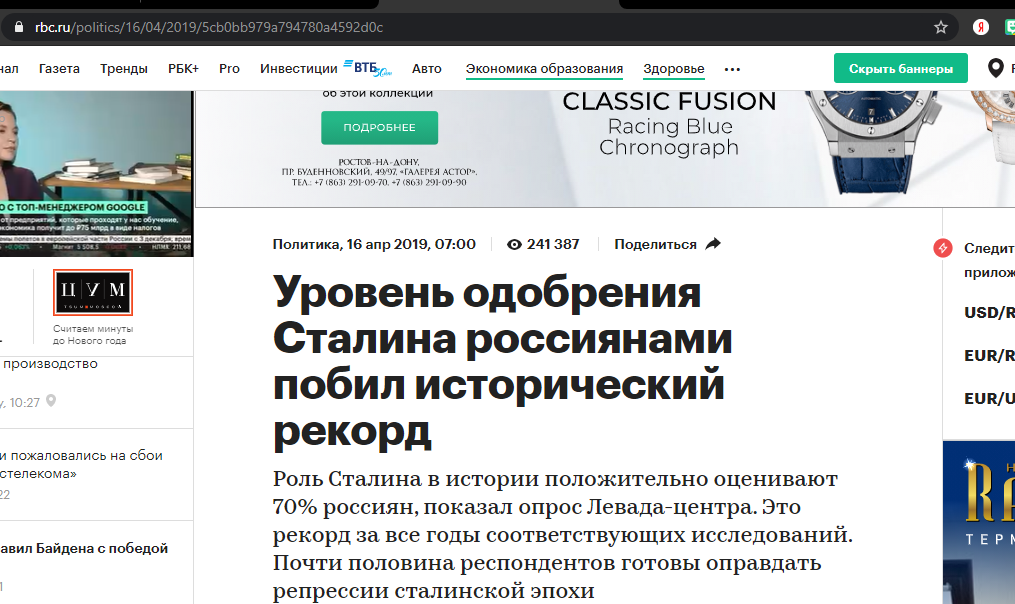Screen dimensions: 1015x604
Task: Click the ЦУМ logo advertisement
Action: [x=93, y=293]
